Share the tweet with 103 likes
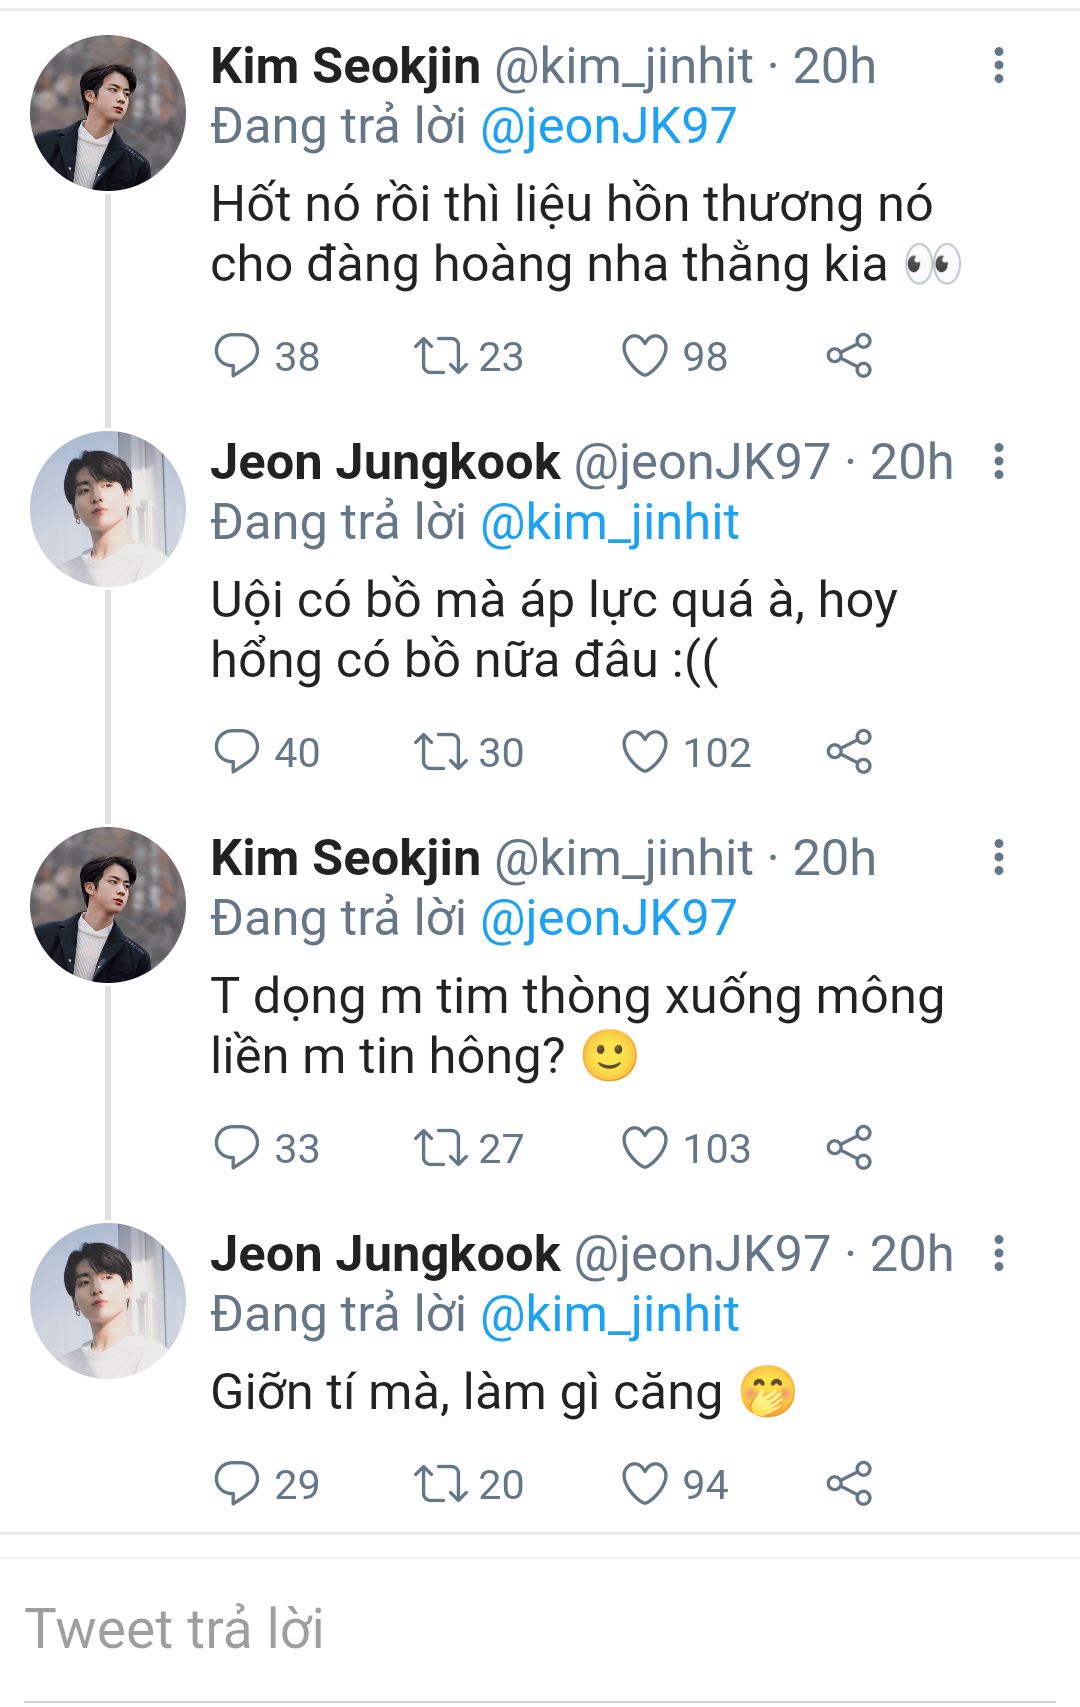The image size is (1080, 1707). pos(849,1148)
